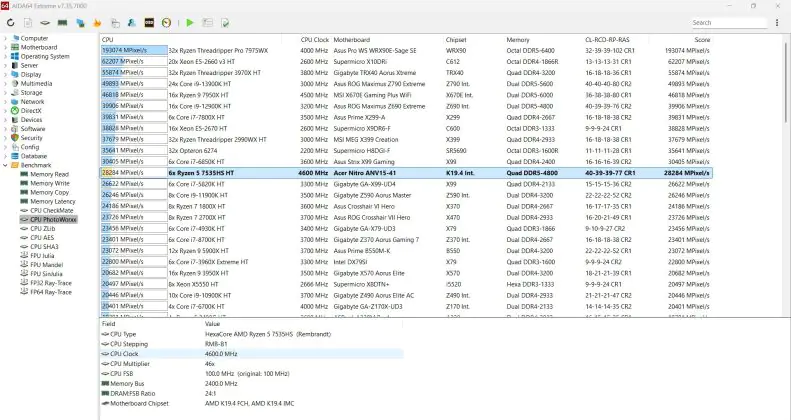Select the Memory Latency benchmark

(x=52, y=201)
